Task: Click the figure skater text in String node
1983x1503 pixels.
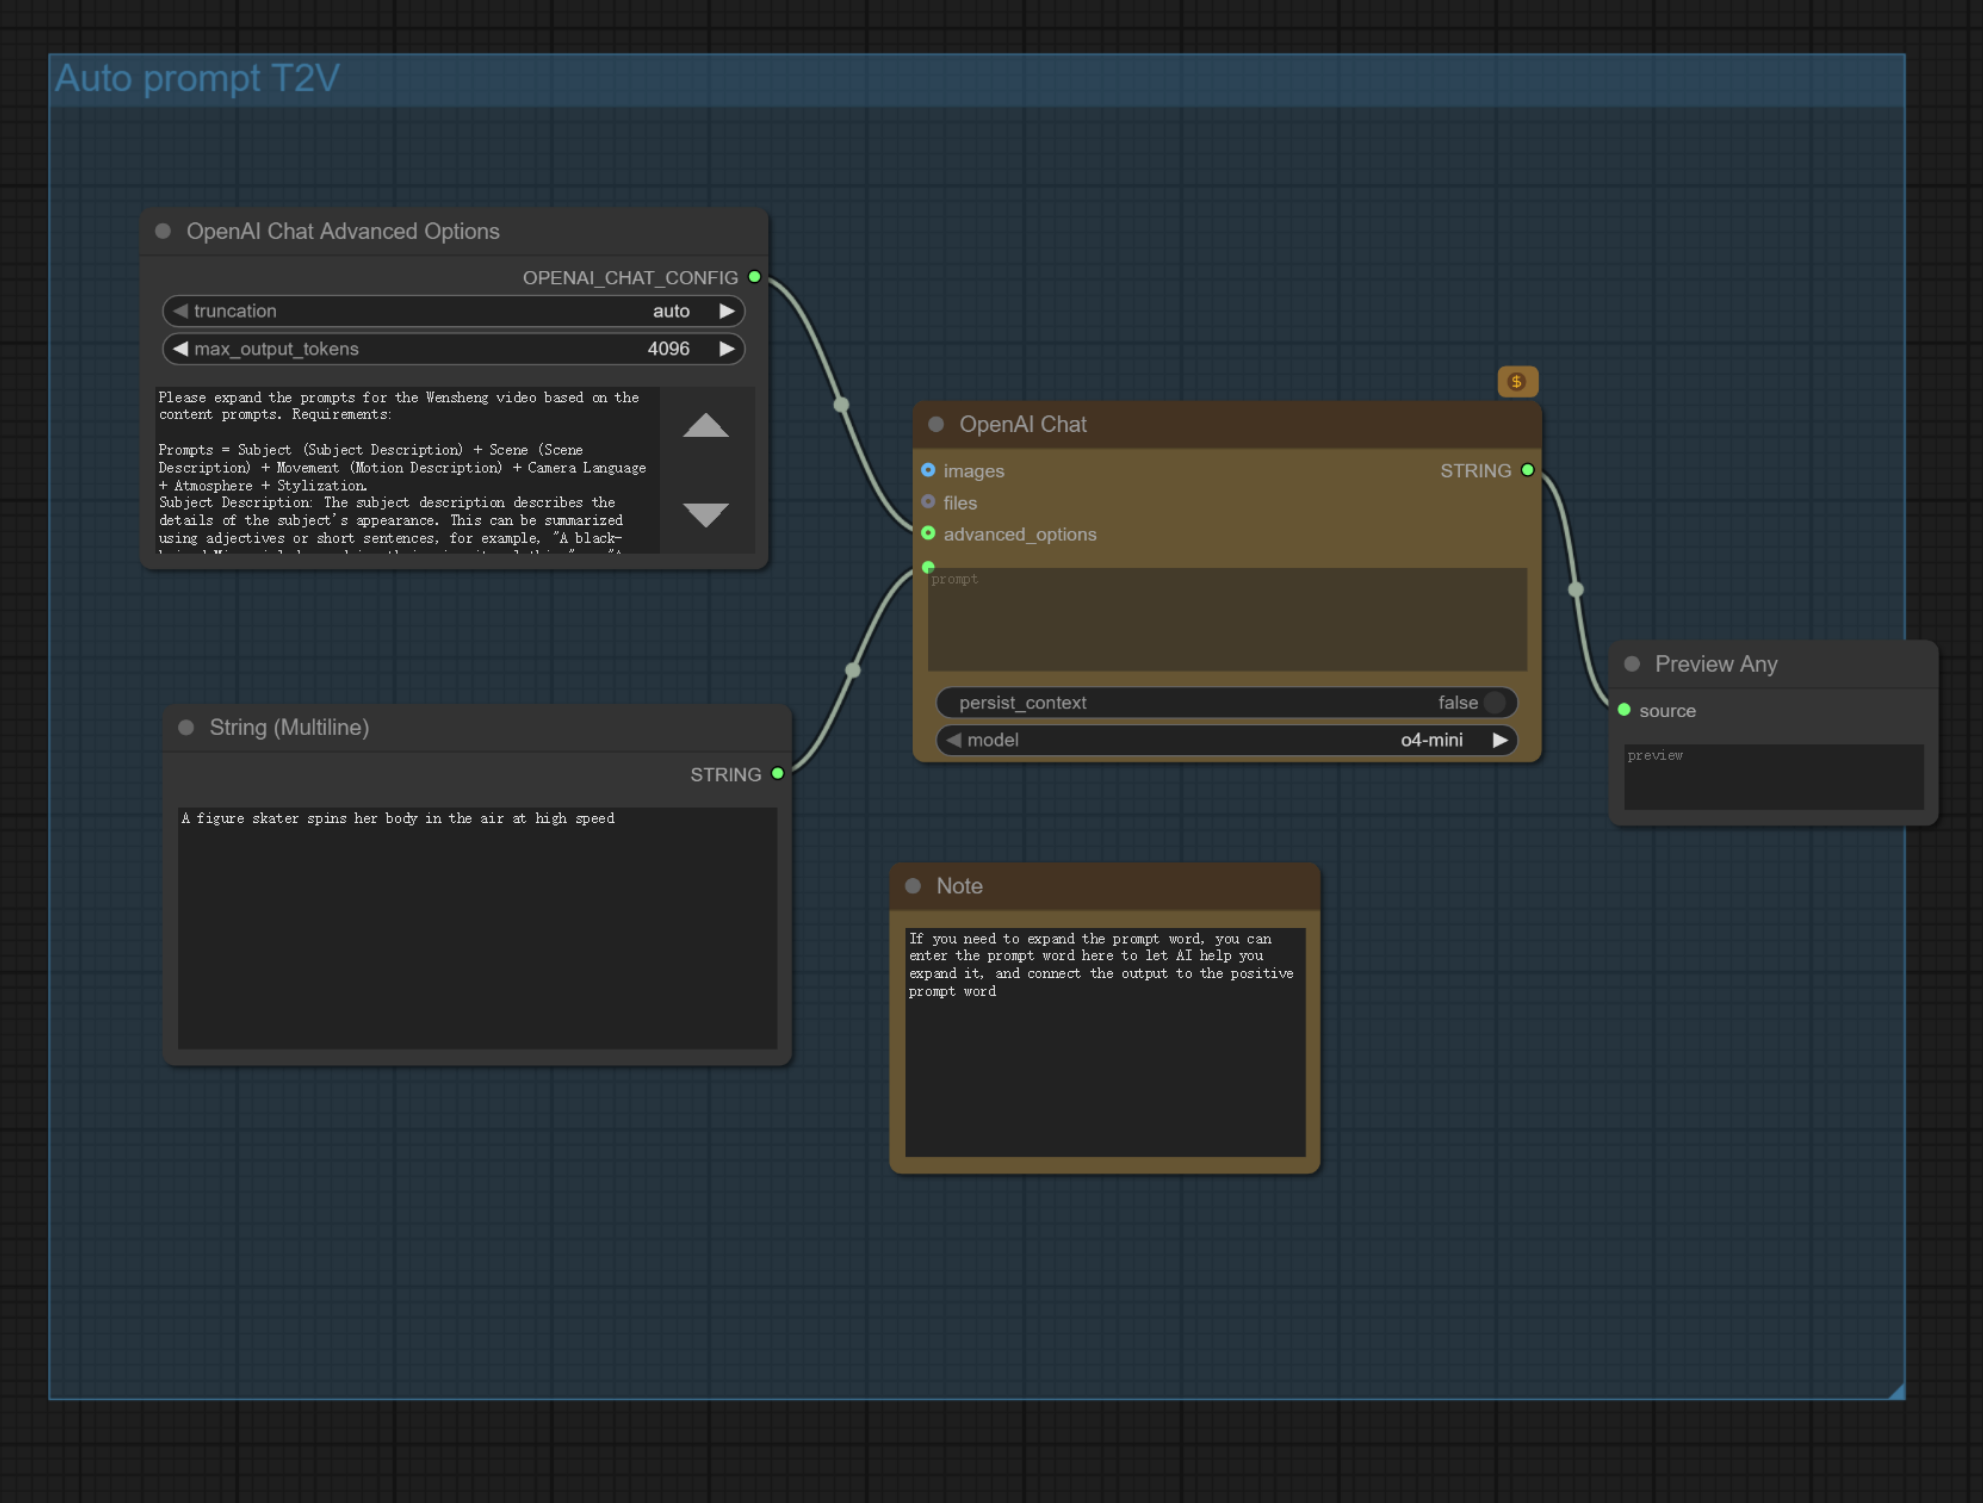Action: coord(398,818)
